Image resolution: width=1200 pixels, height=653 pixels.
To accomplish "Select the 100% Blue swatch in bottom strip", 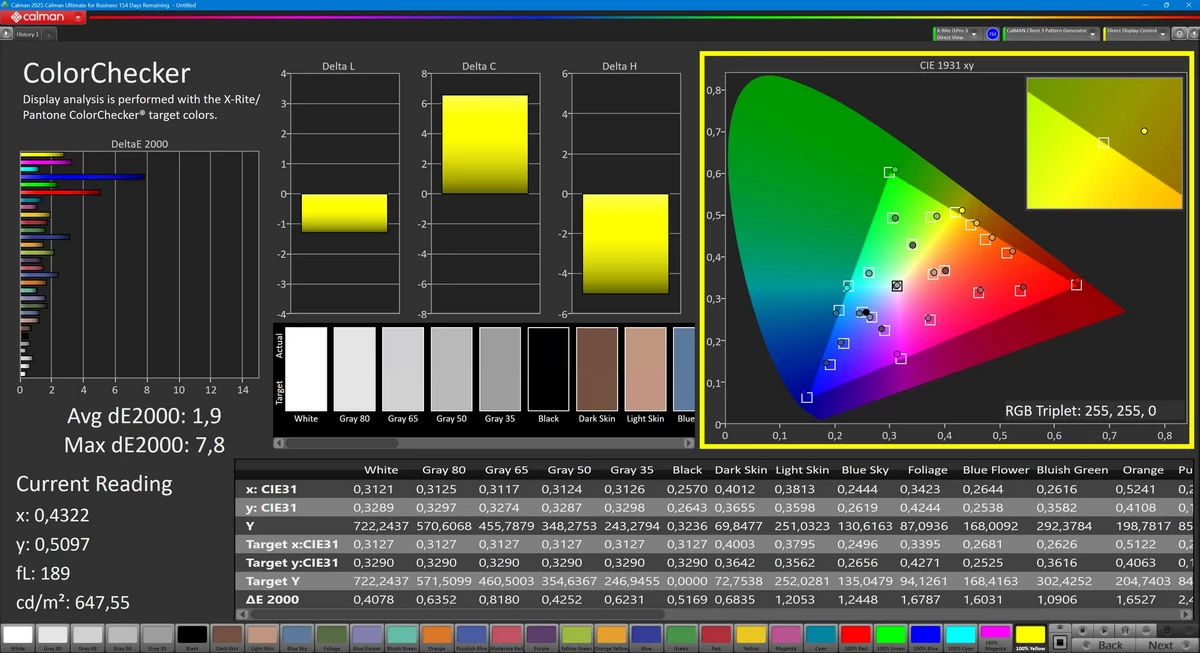I will pyautogui.click(x=925, y=636).
